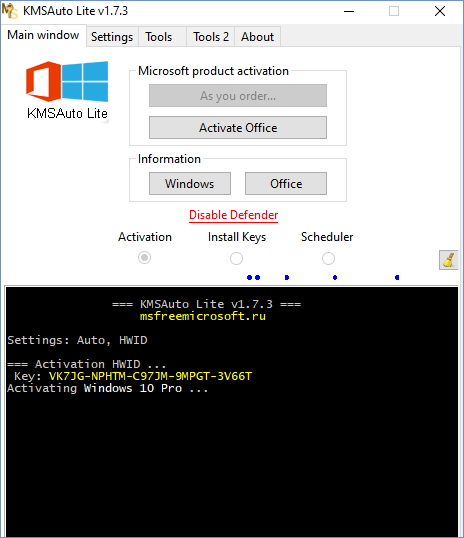
Task: Open the Tools 2 tab
Action: [210, 37]
